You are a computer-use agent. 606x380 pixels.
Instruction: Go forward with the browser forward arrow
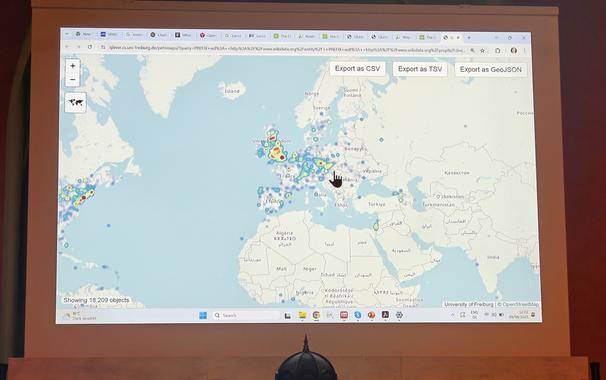coord(78,46)
